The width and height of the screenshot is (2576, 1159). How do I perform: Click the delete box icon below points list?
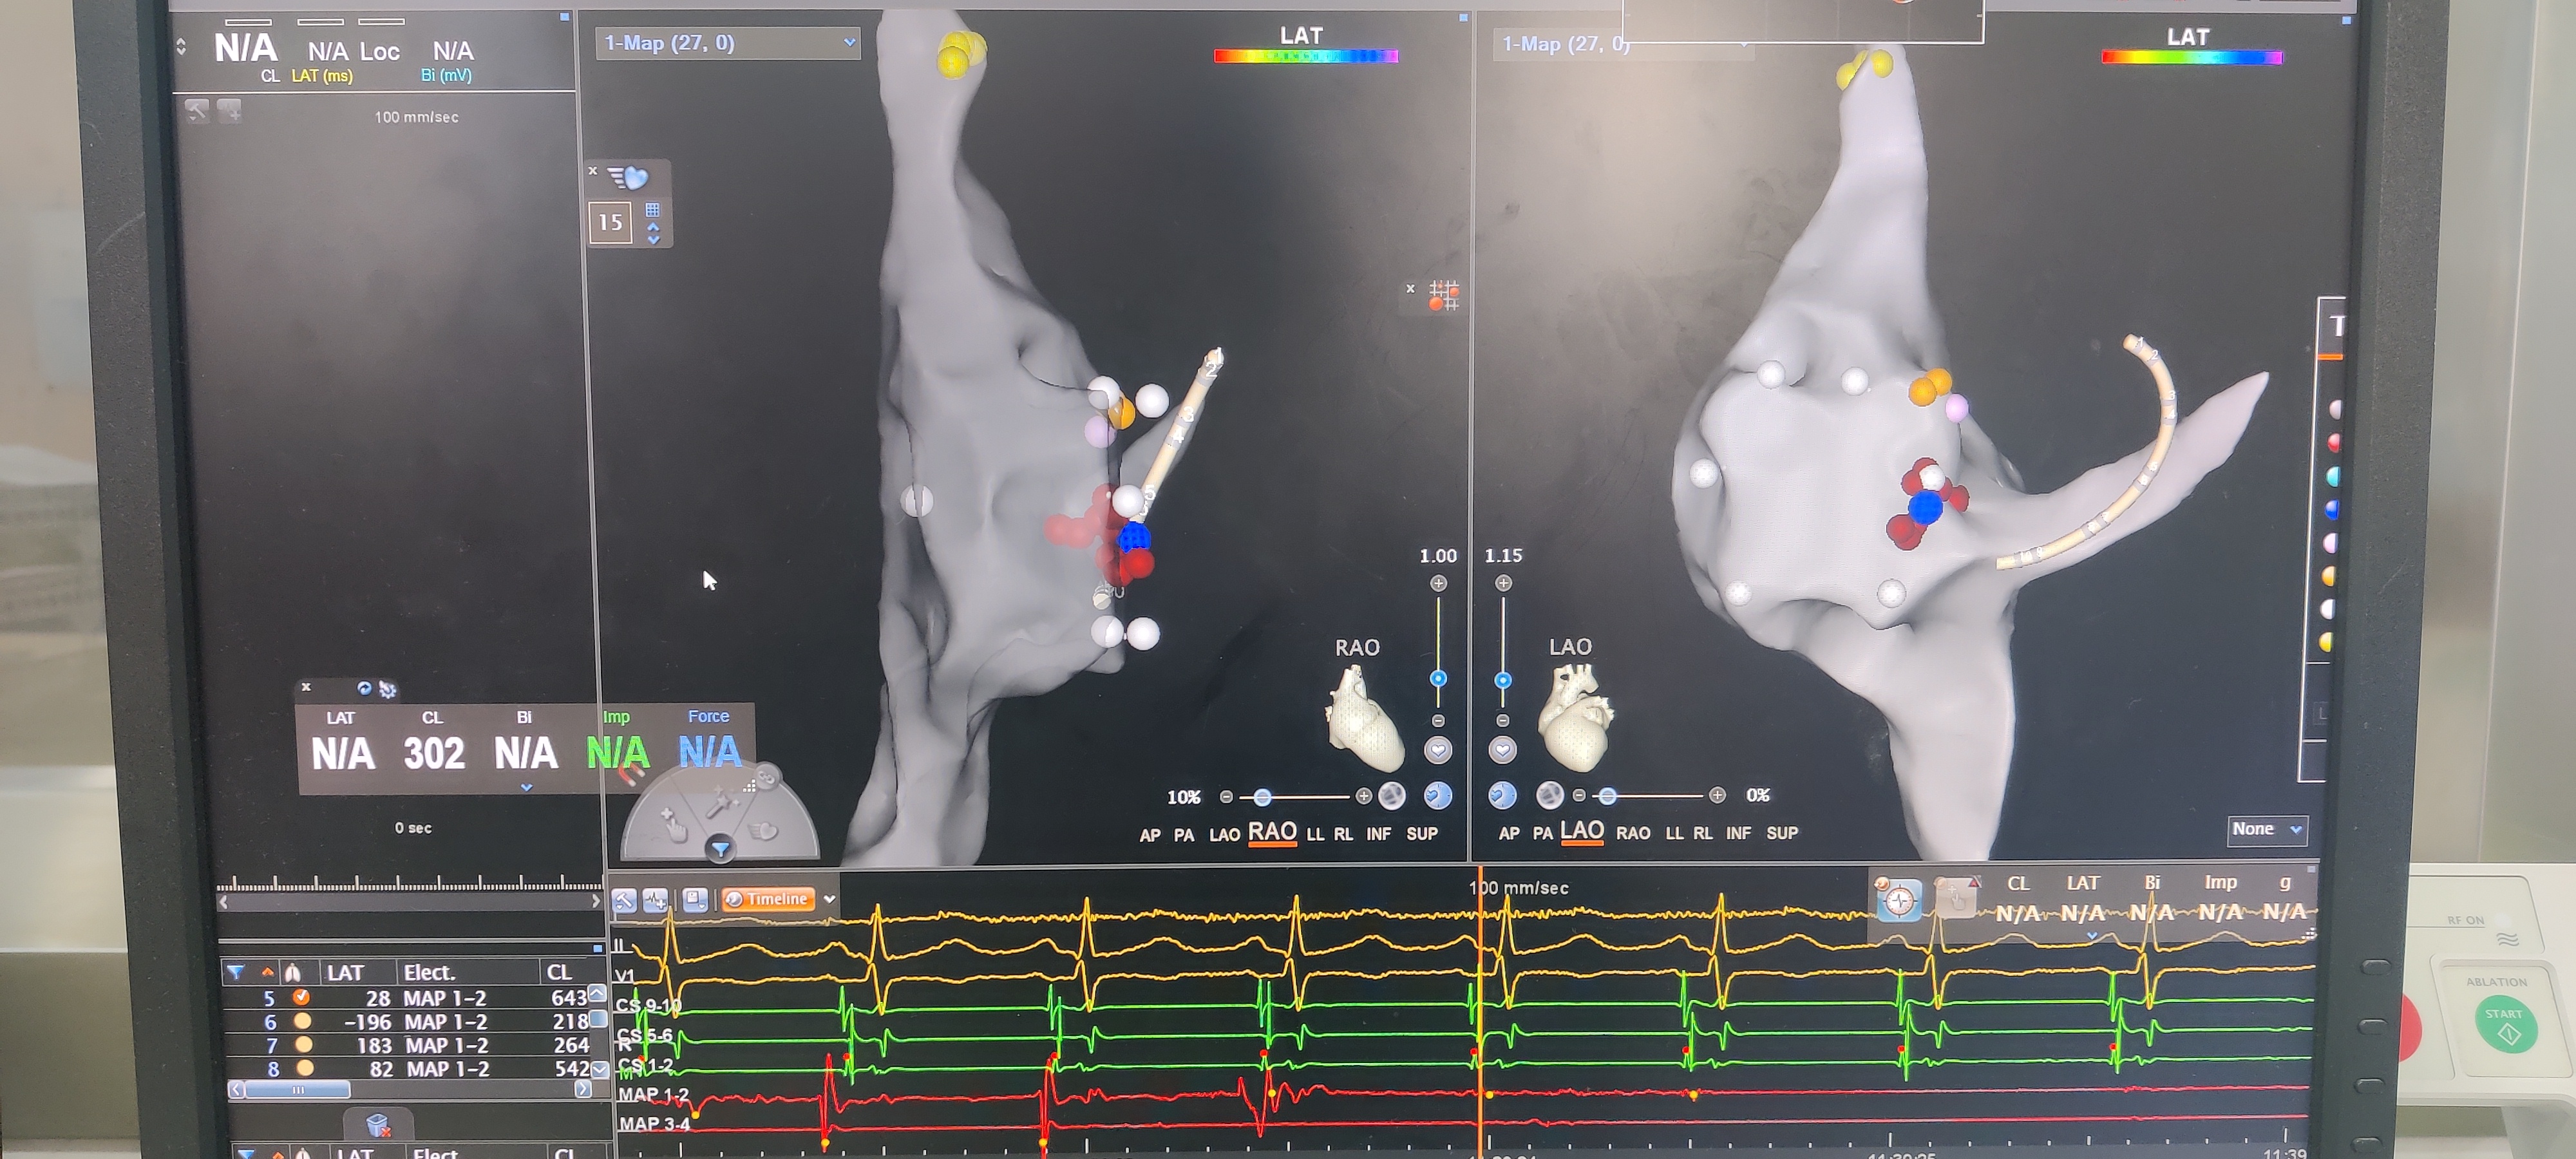pos(377,1124)
